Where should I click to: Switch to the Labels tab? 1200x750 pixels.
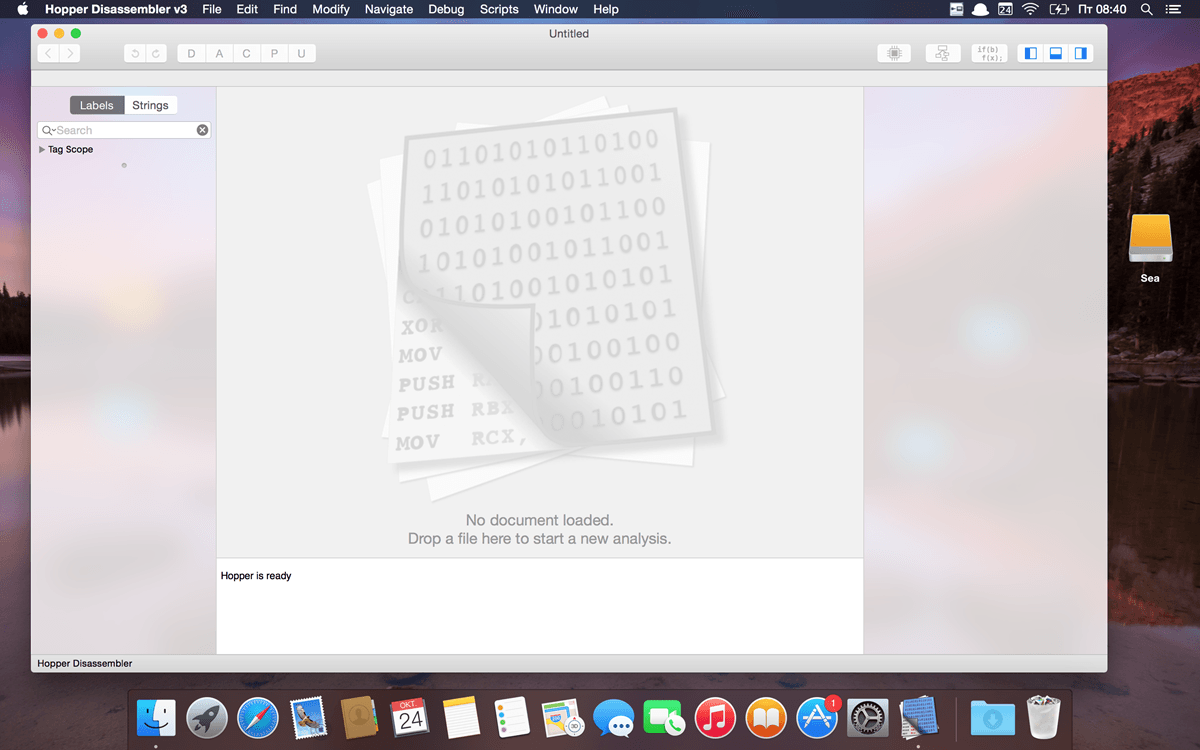(x=97, y=105)
